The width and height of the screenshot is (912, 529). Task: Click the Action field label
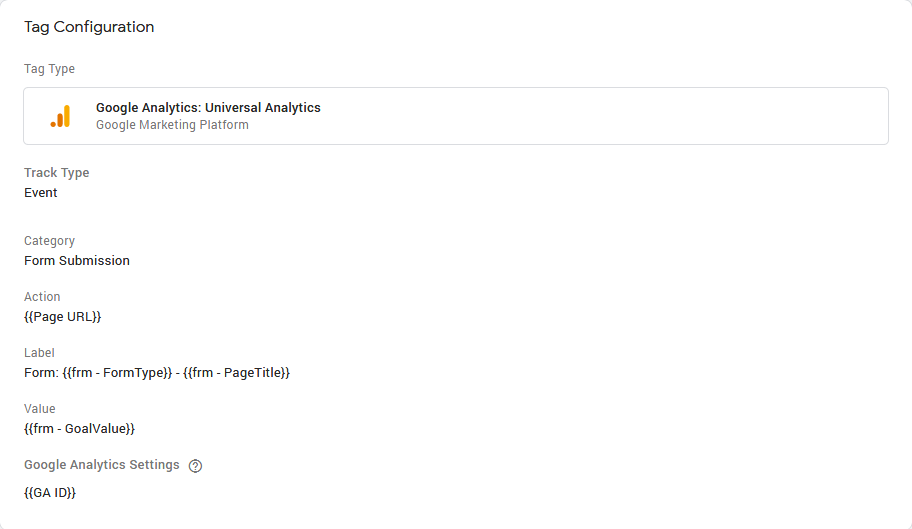(42, 297)
